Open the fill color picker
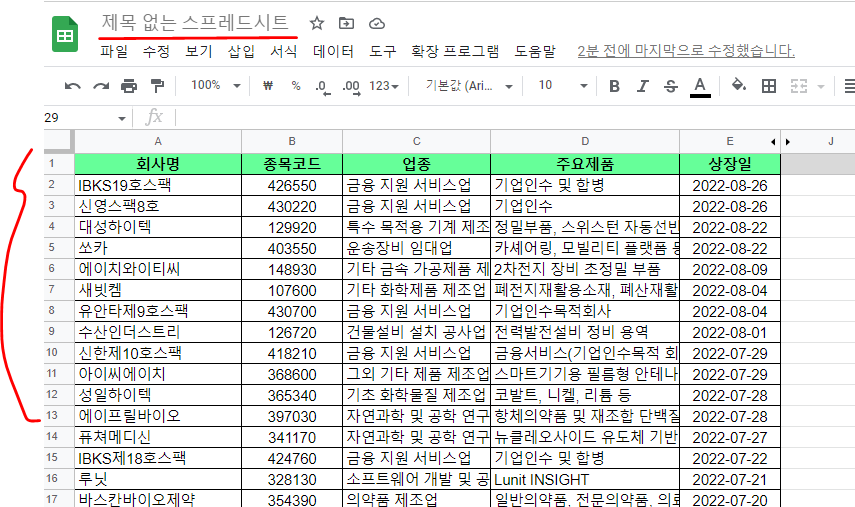855x507 pixels. (x=739, y=85)
